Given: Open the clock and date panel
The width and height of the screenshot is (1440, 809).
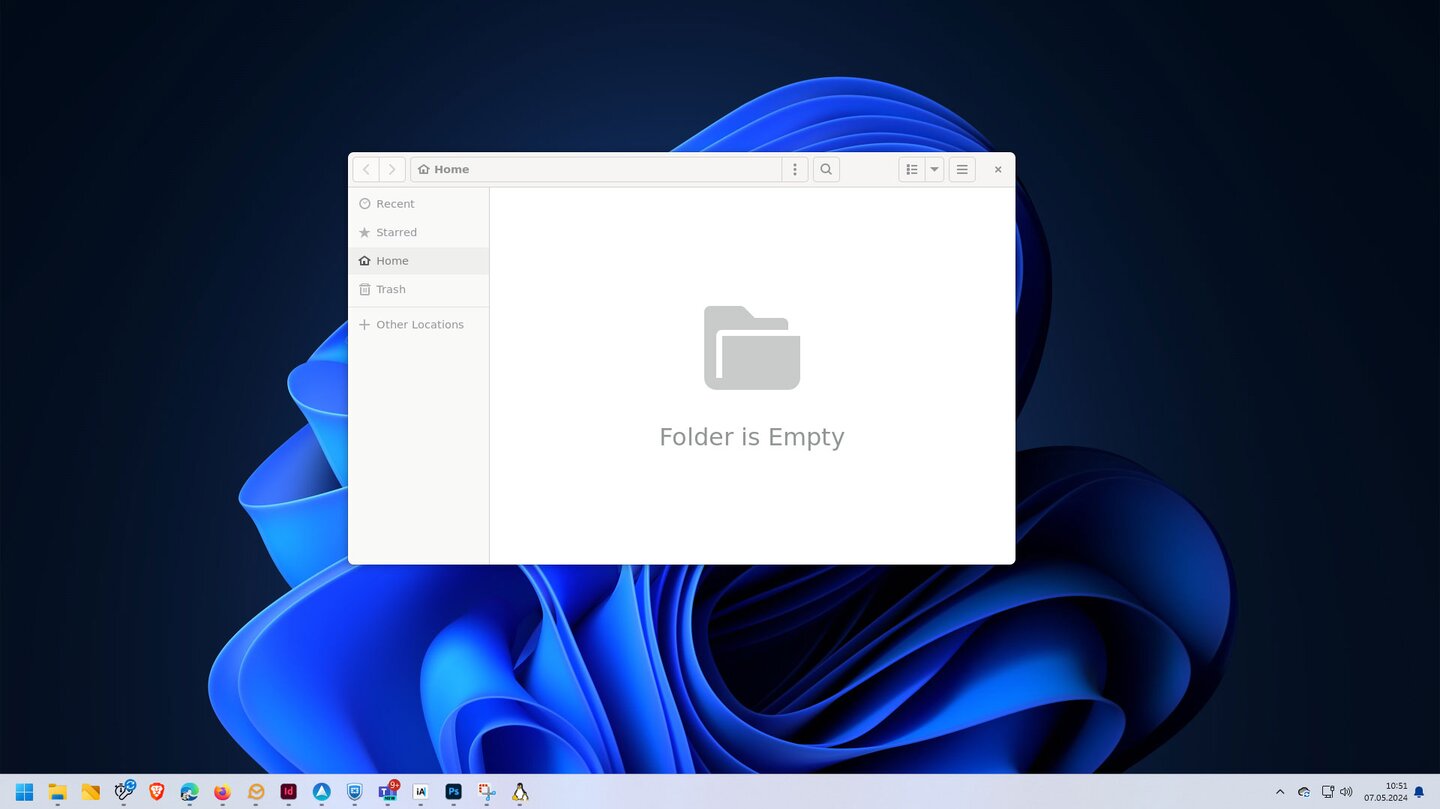Looking at the screenshot, I should point(1385,792).
